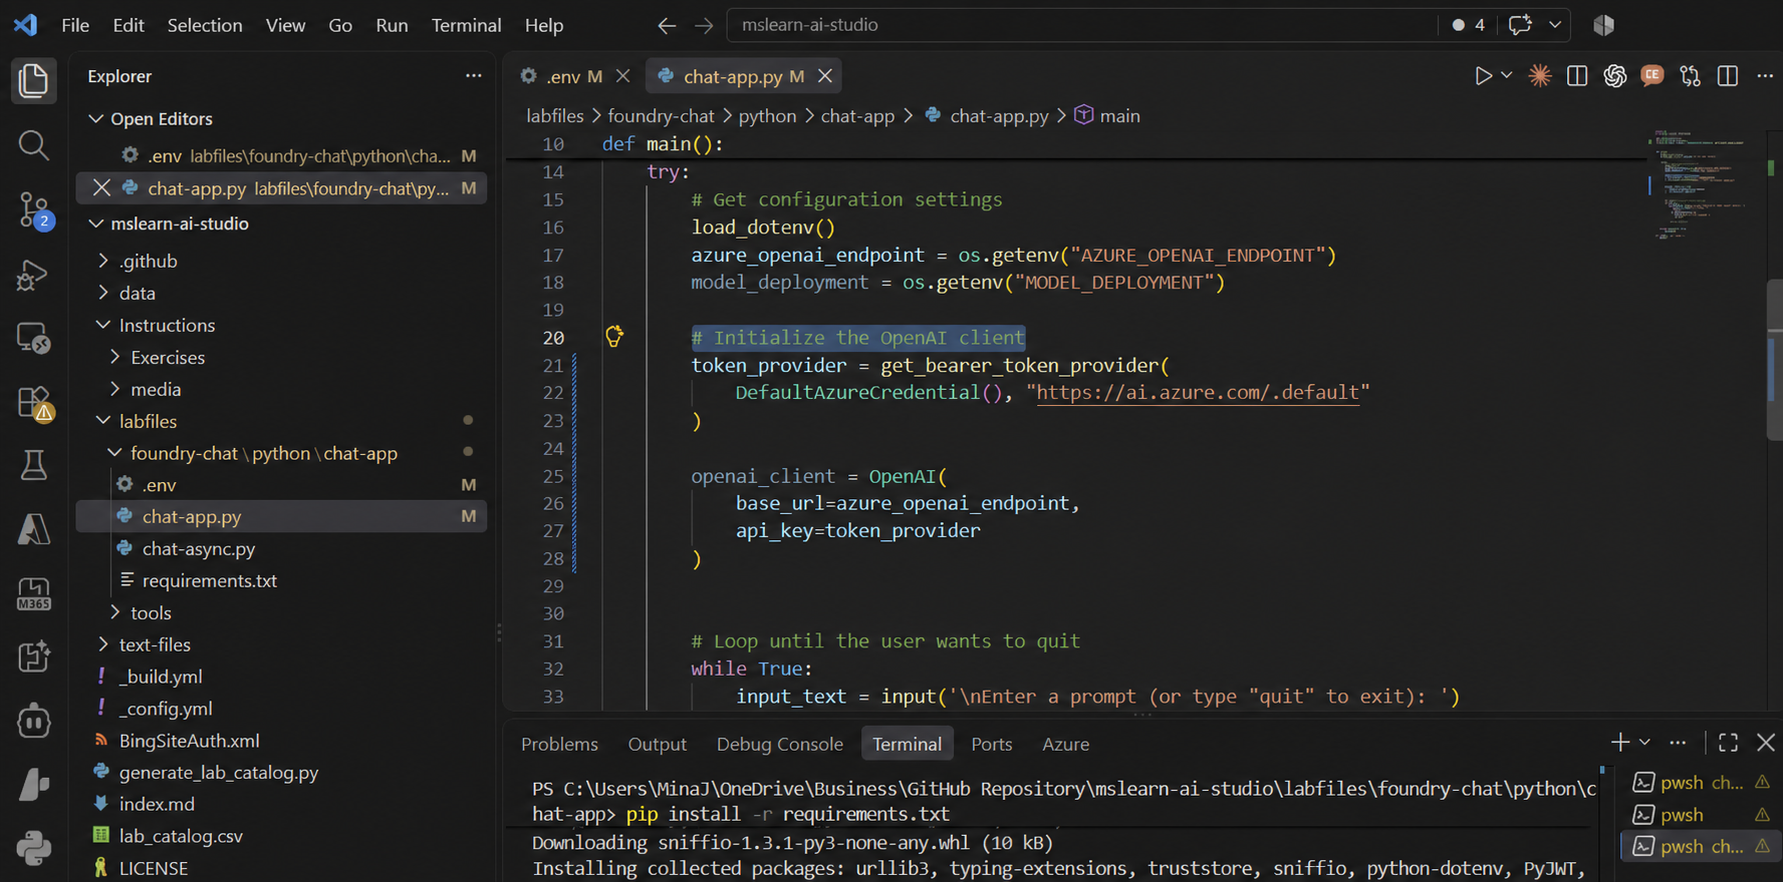Image resolution: width=1783 pixels, height=882 pixels.
Task: Open the Run and Debug view
Action: [33, 275]
